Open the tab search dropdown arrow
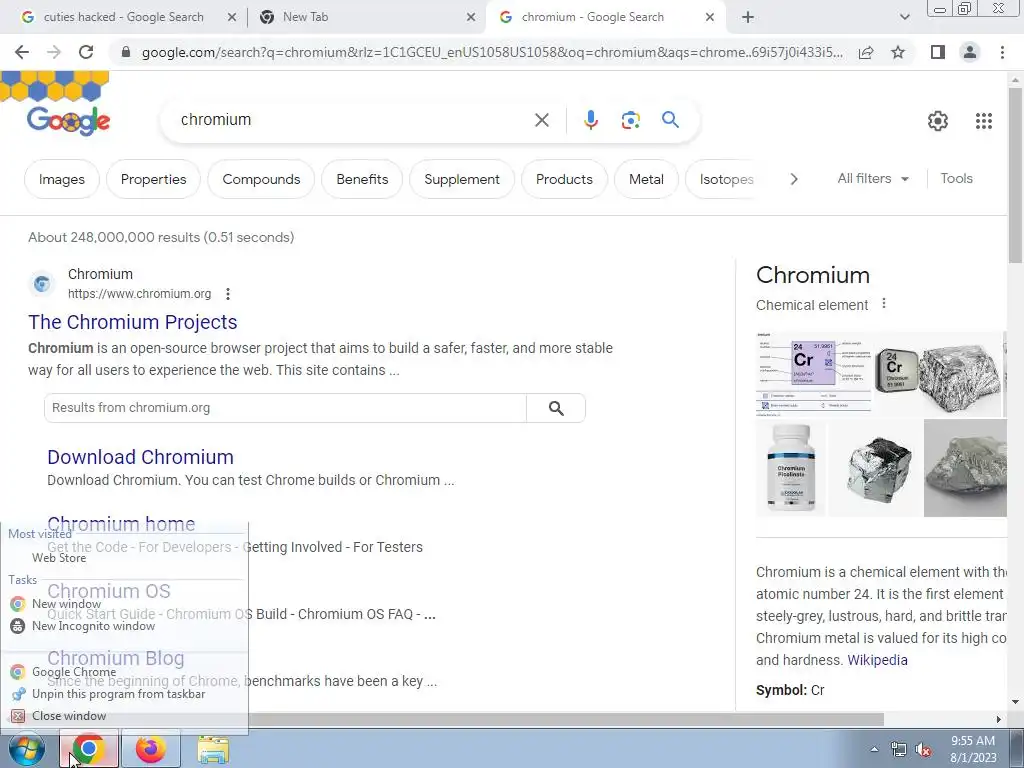The height and width of the screenshot is (768, 1024). (x=904, y=18)
